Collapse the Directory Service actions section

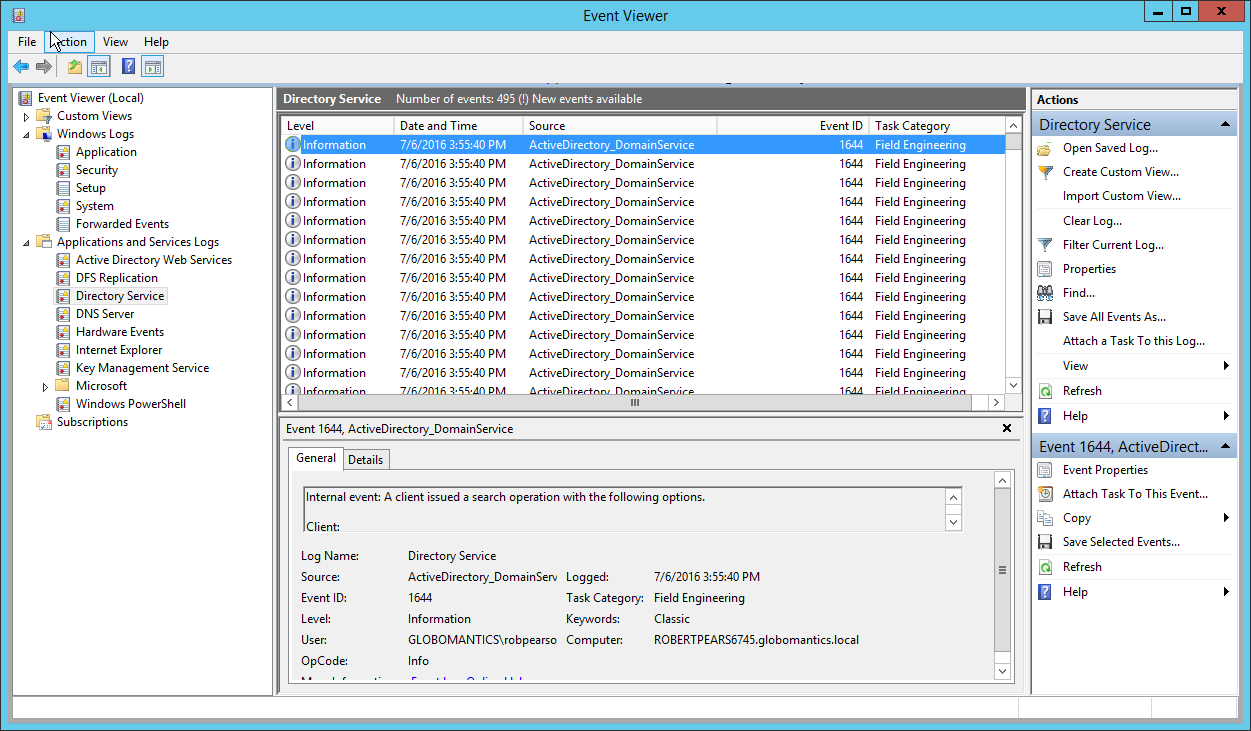(1224, 125)
